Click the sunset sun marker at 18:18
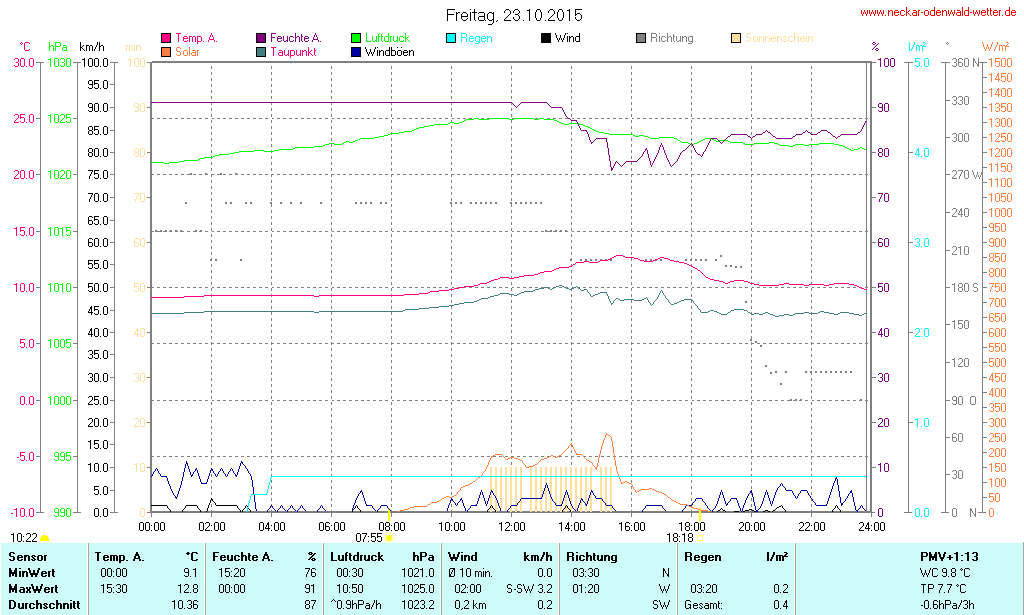Image resolution: width=1024 pixels, height=615 pixels. [701, 538]
